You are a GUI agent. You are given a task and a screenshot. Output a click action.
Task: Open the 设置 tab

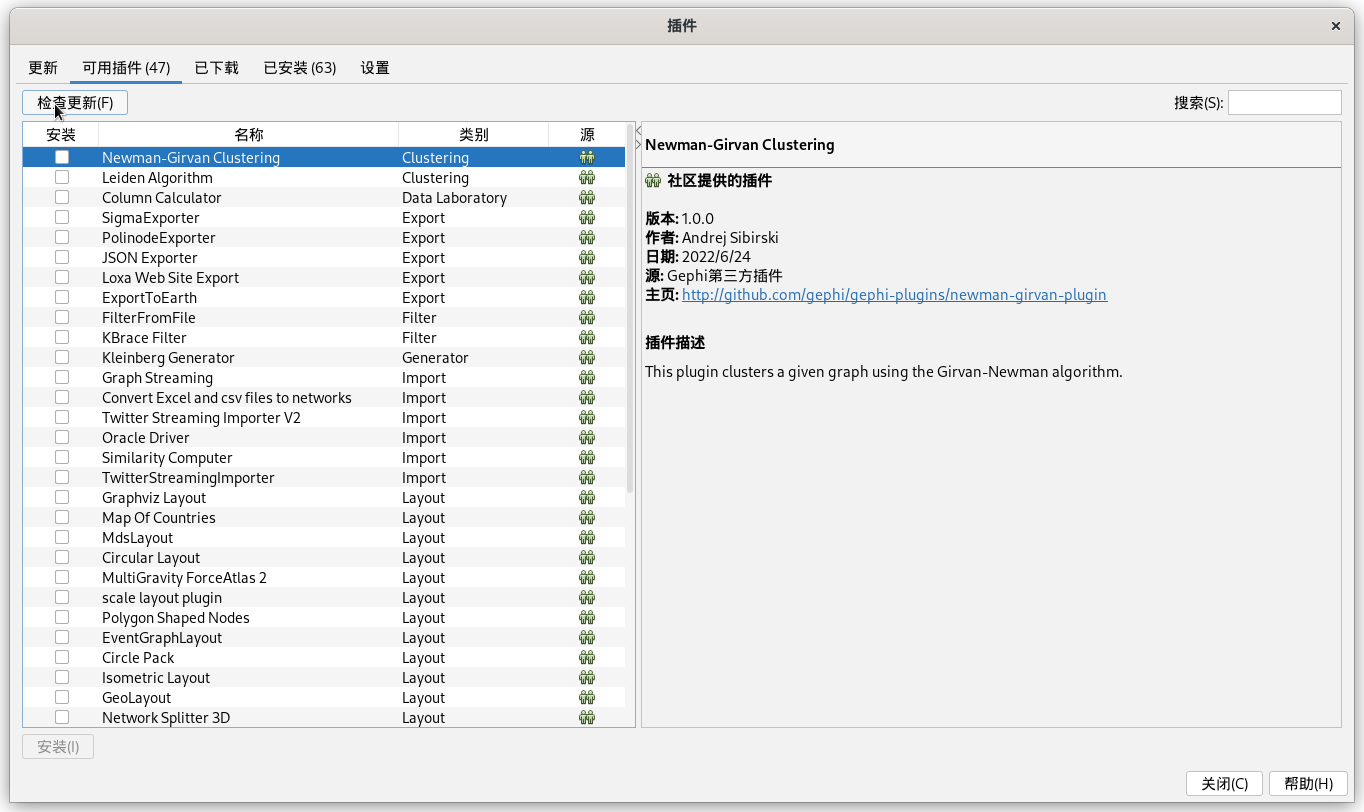pos(375,68)
